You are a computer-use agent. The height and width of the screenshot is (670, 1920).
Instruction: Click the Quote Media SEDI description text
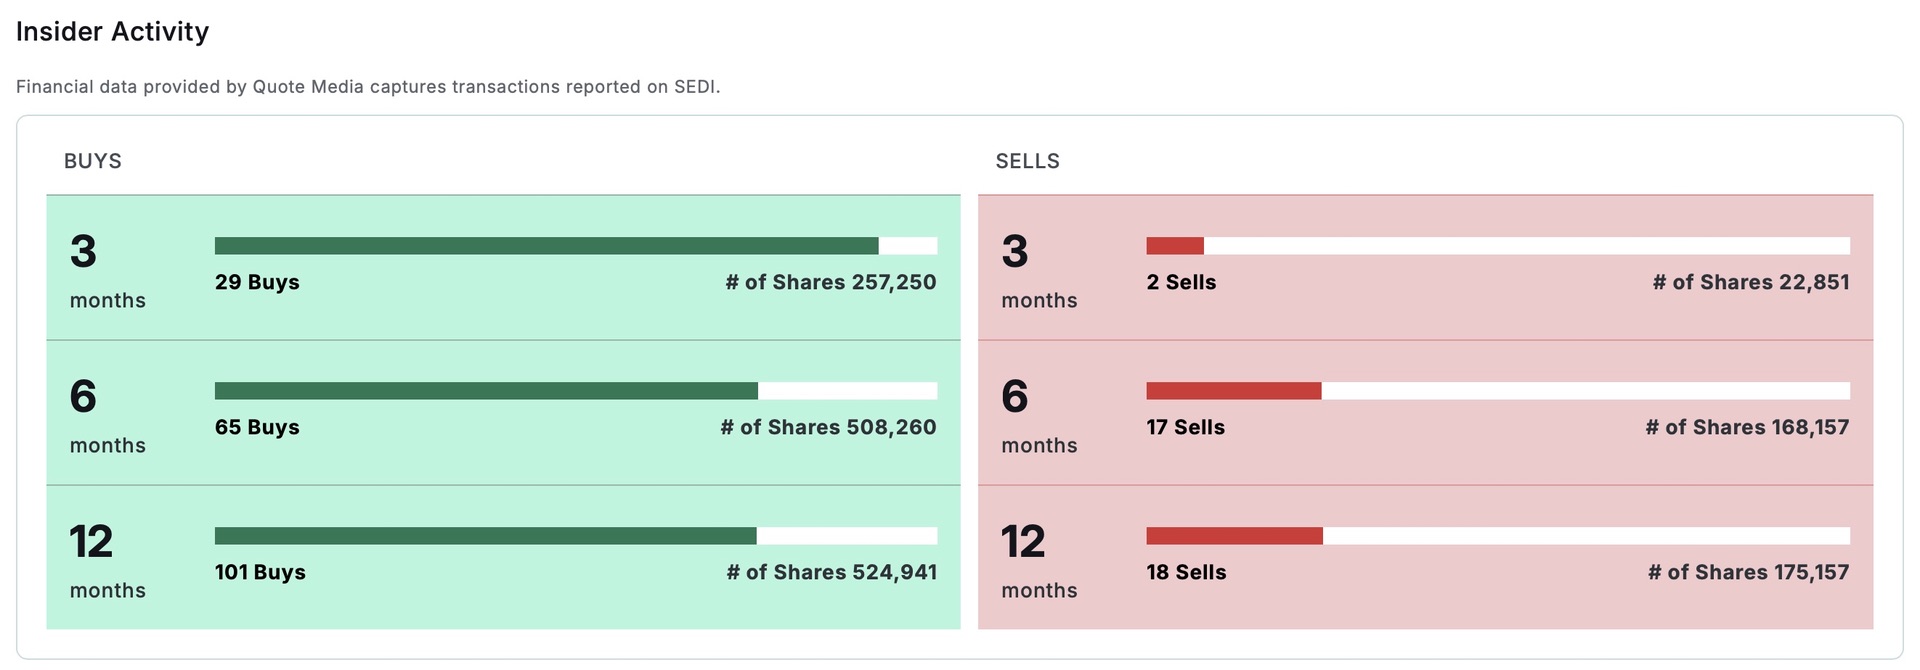coord(368,87)
